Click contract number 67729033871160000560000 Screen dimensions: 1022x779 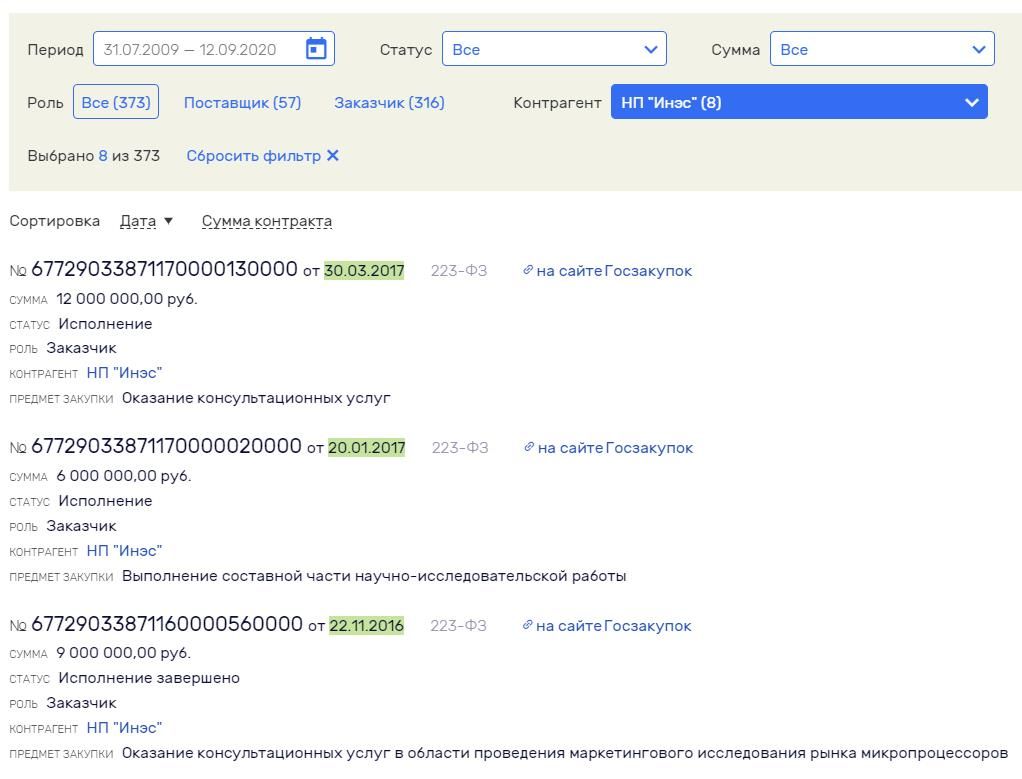(167, 625)
